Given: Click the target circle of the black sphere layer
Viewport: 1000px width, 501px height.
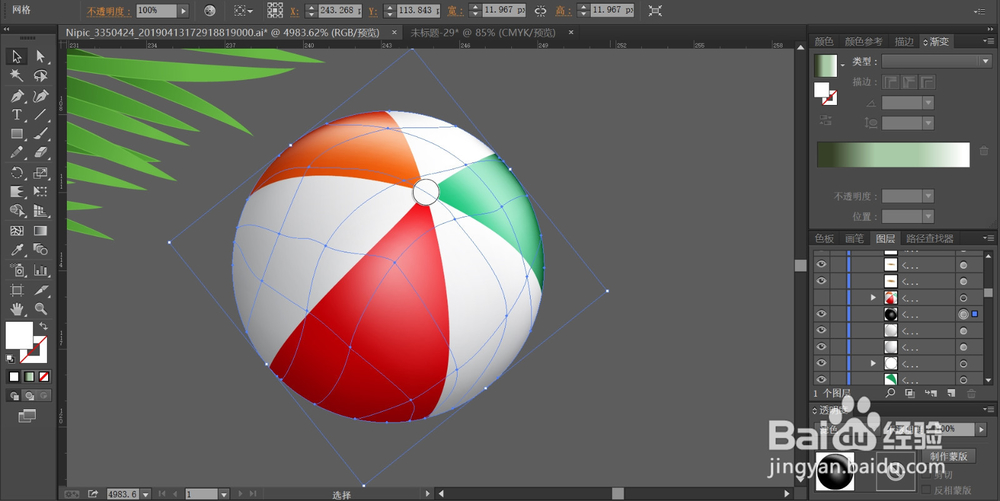Looking at the screenshot, I should pyautogui.click(x=963, y=314).
